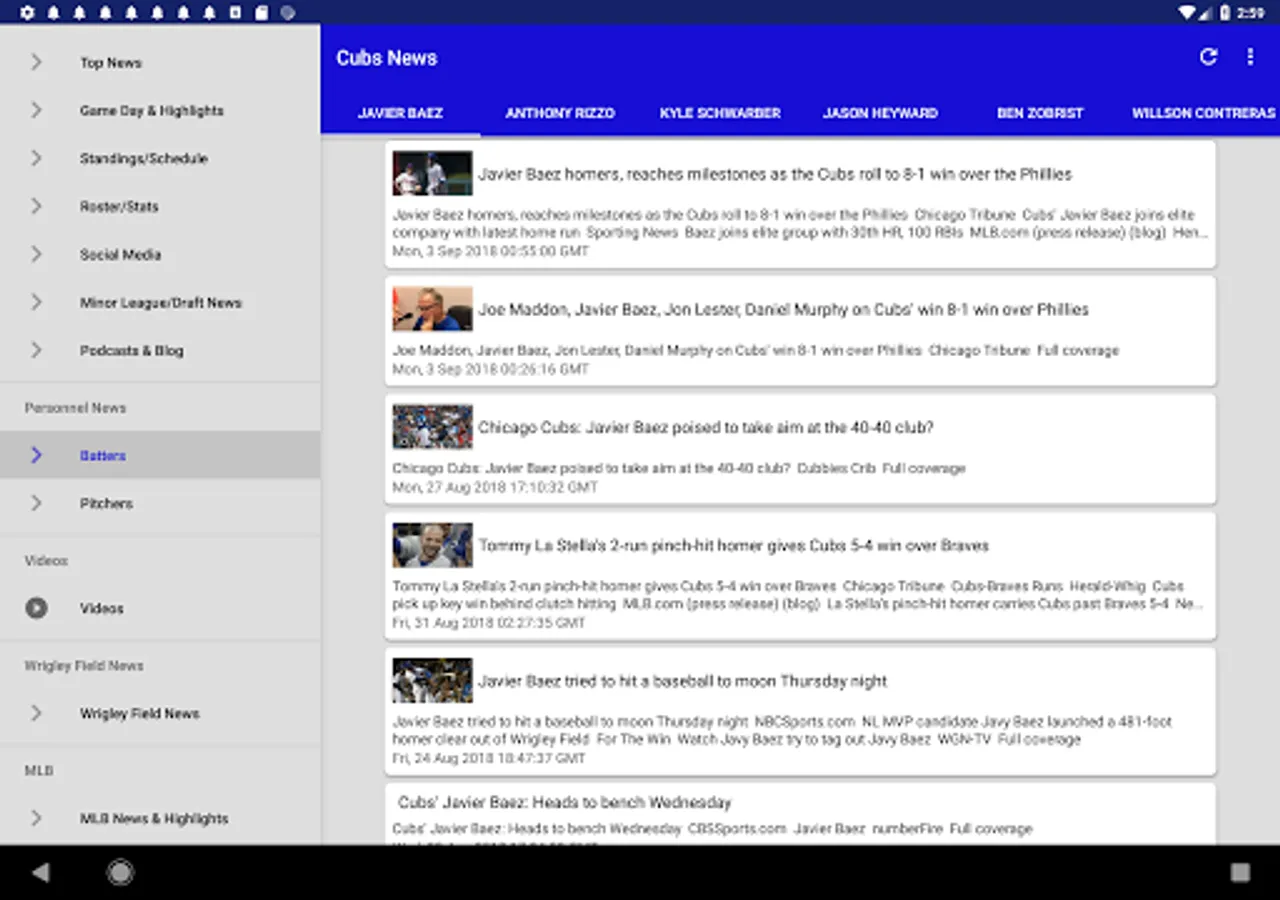The height and width of the screenshot is (900, 1280).
Task: Select the 'Mon, 3 Sep 2018 00:26:16 GMT' timestamp
Action: [491, 369]
